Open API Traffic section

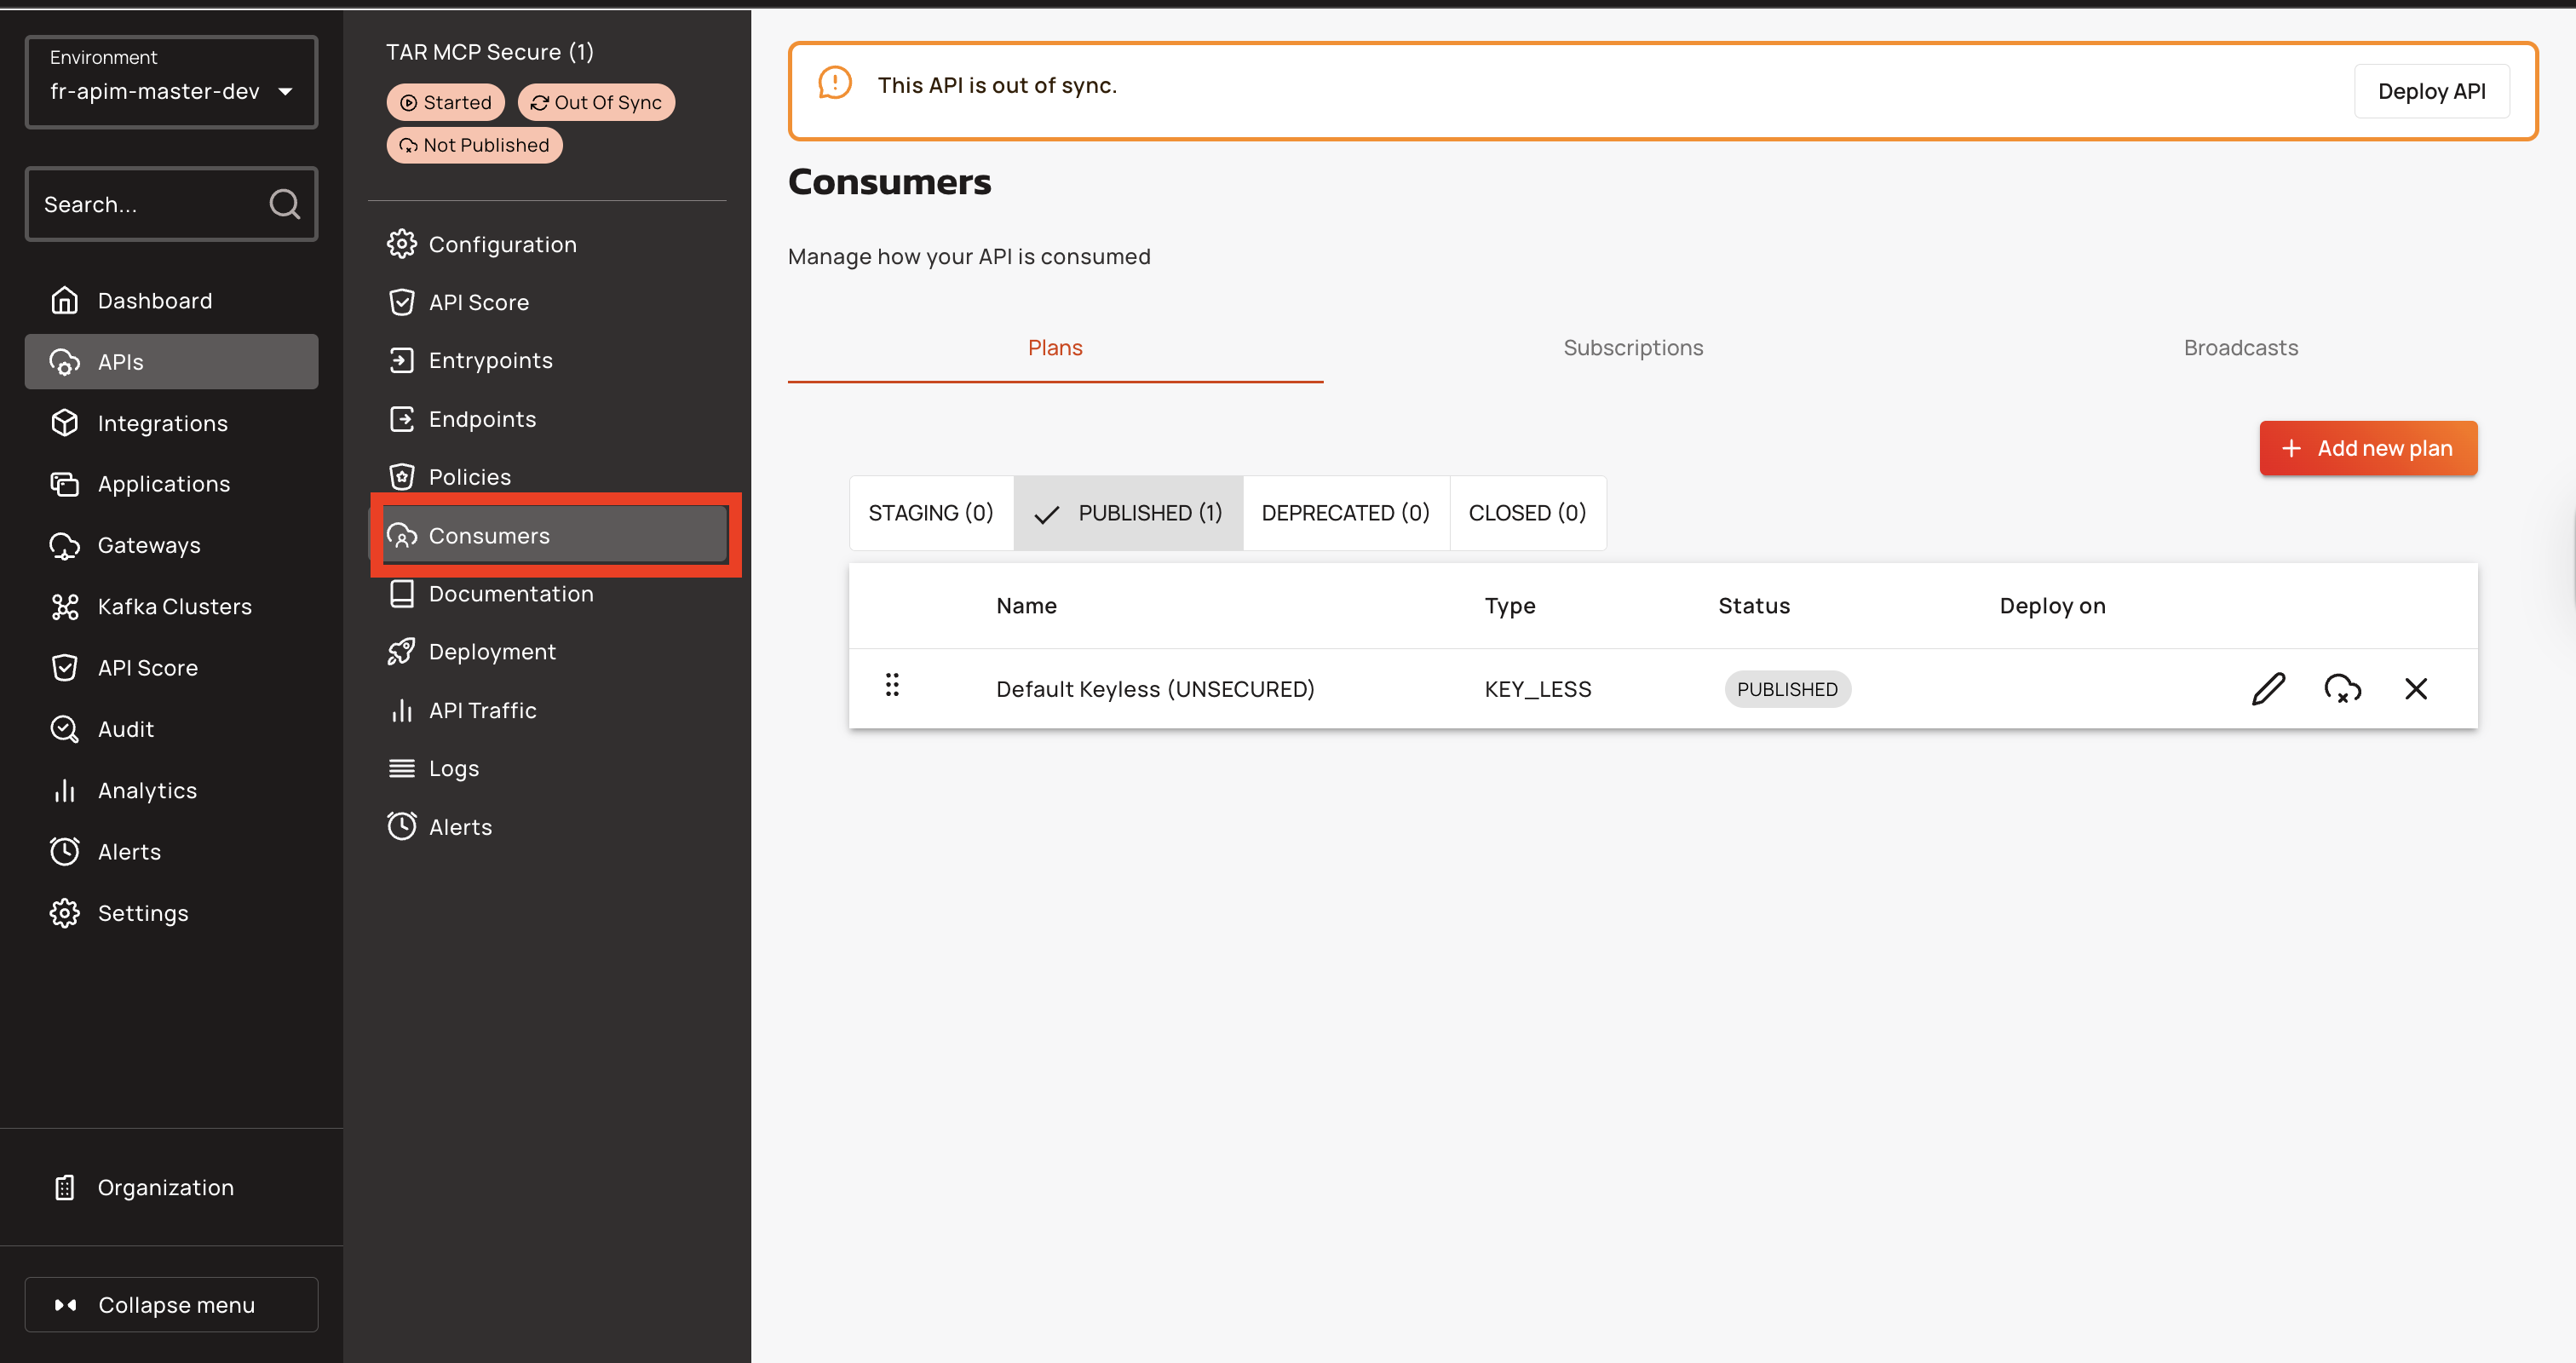482,711
